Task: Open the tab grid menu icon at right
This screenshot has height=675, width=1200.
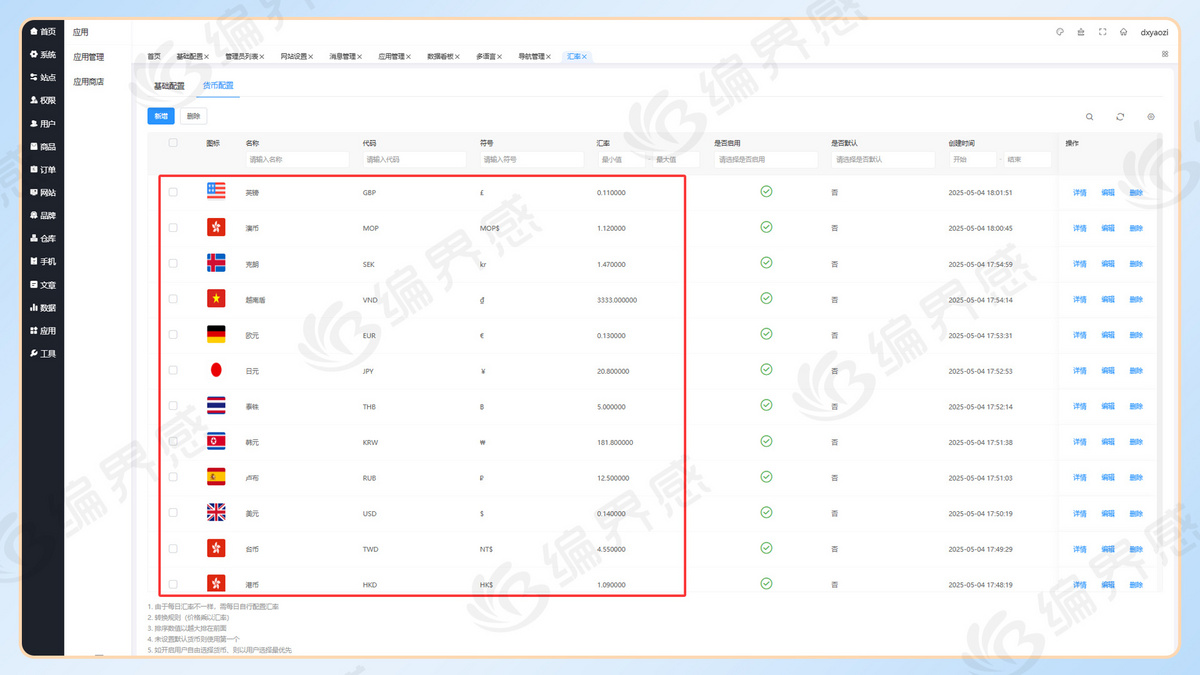Action: click(1165, 54)
